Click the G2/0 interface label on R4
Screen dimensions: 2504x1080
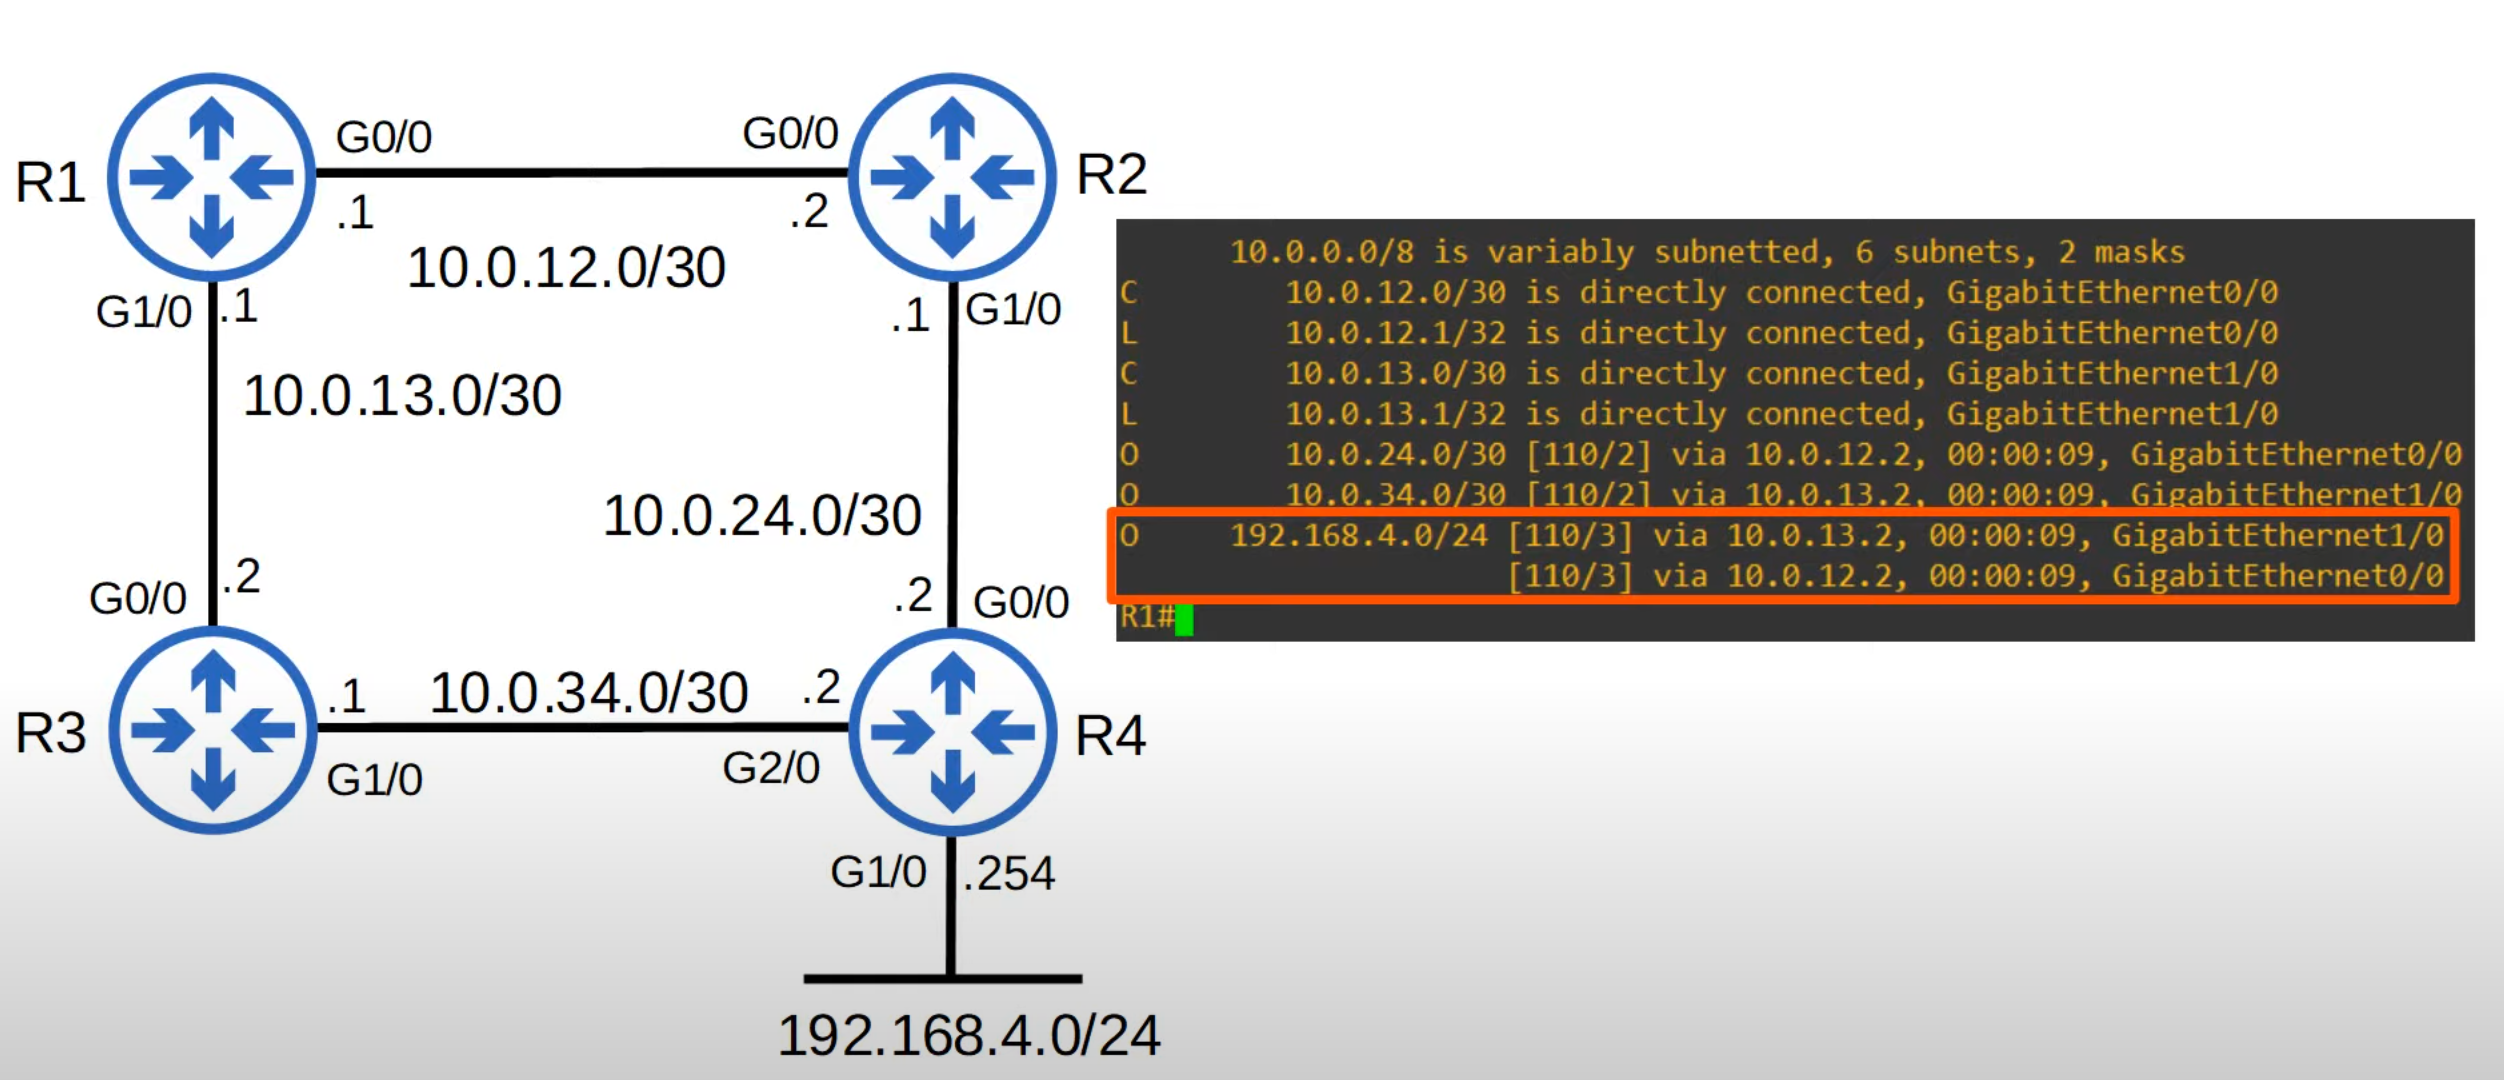click(771, 769)
